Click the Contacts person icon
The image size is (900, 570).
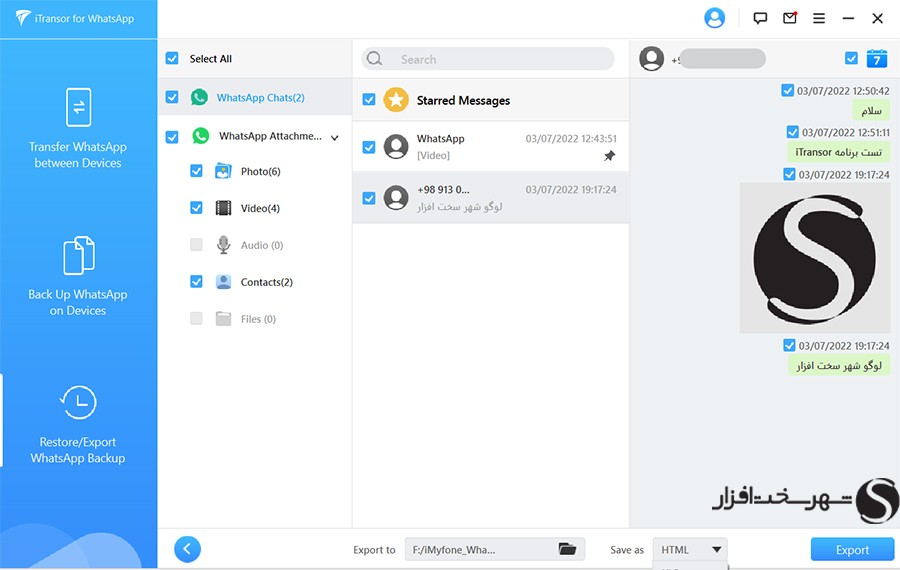click(x=223, y=282)
